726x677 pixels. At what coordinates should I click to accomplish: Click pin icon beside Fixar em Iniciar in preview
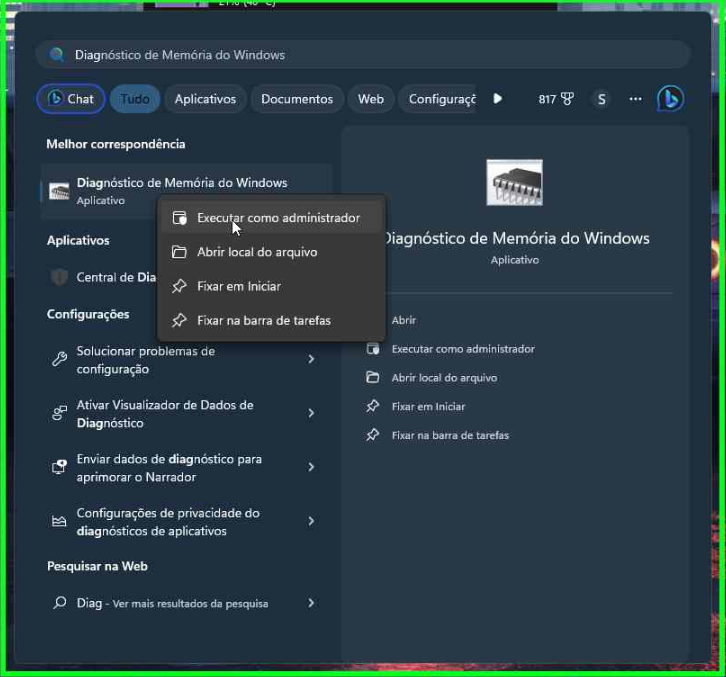373,406
